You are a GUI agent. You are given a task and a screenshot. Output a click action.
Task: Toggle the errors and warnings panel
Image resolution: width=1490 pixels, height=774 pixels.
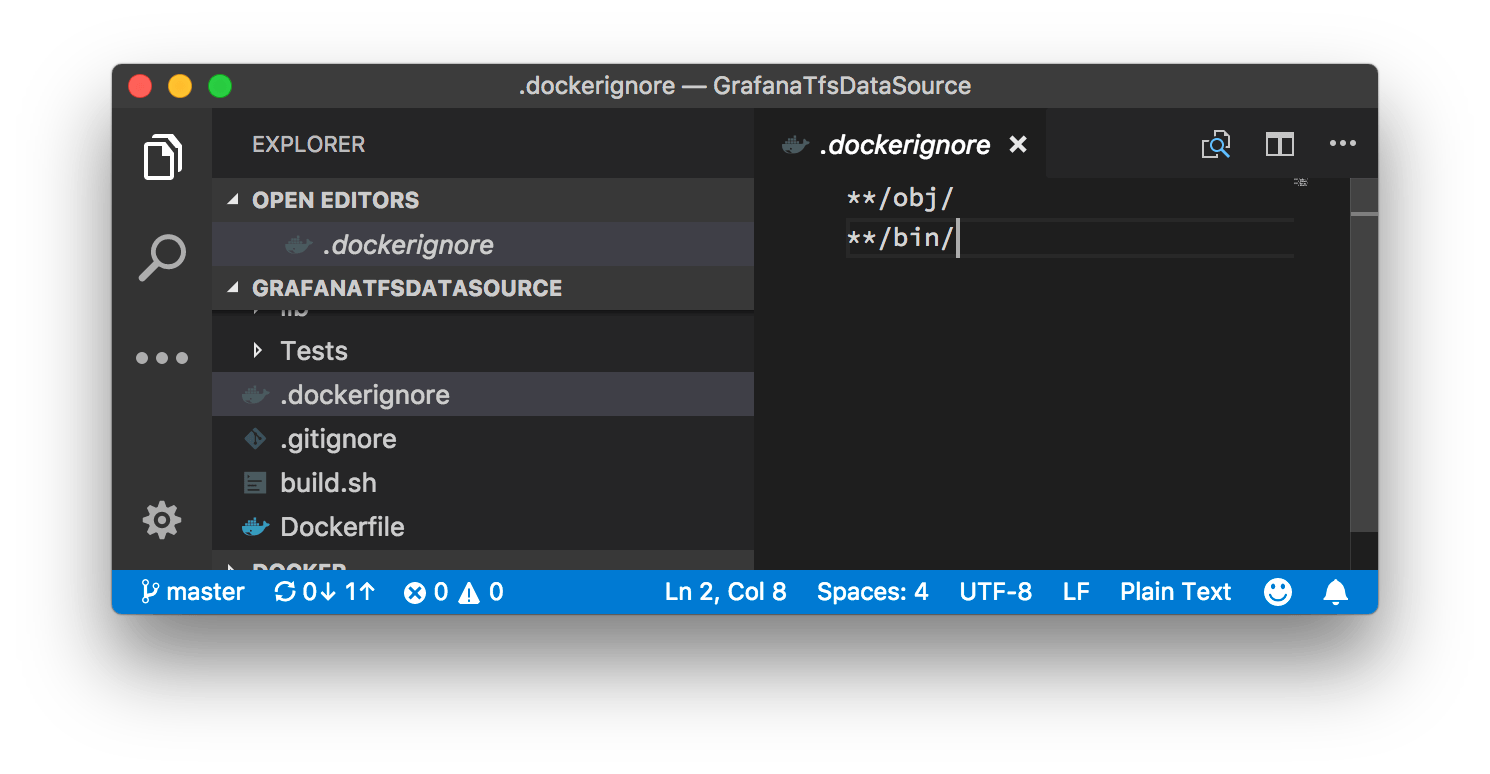coord(453,591)
